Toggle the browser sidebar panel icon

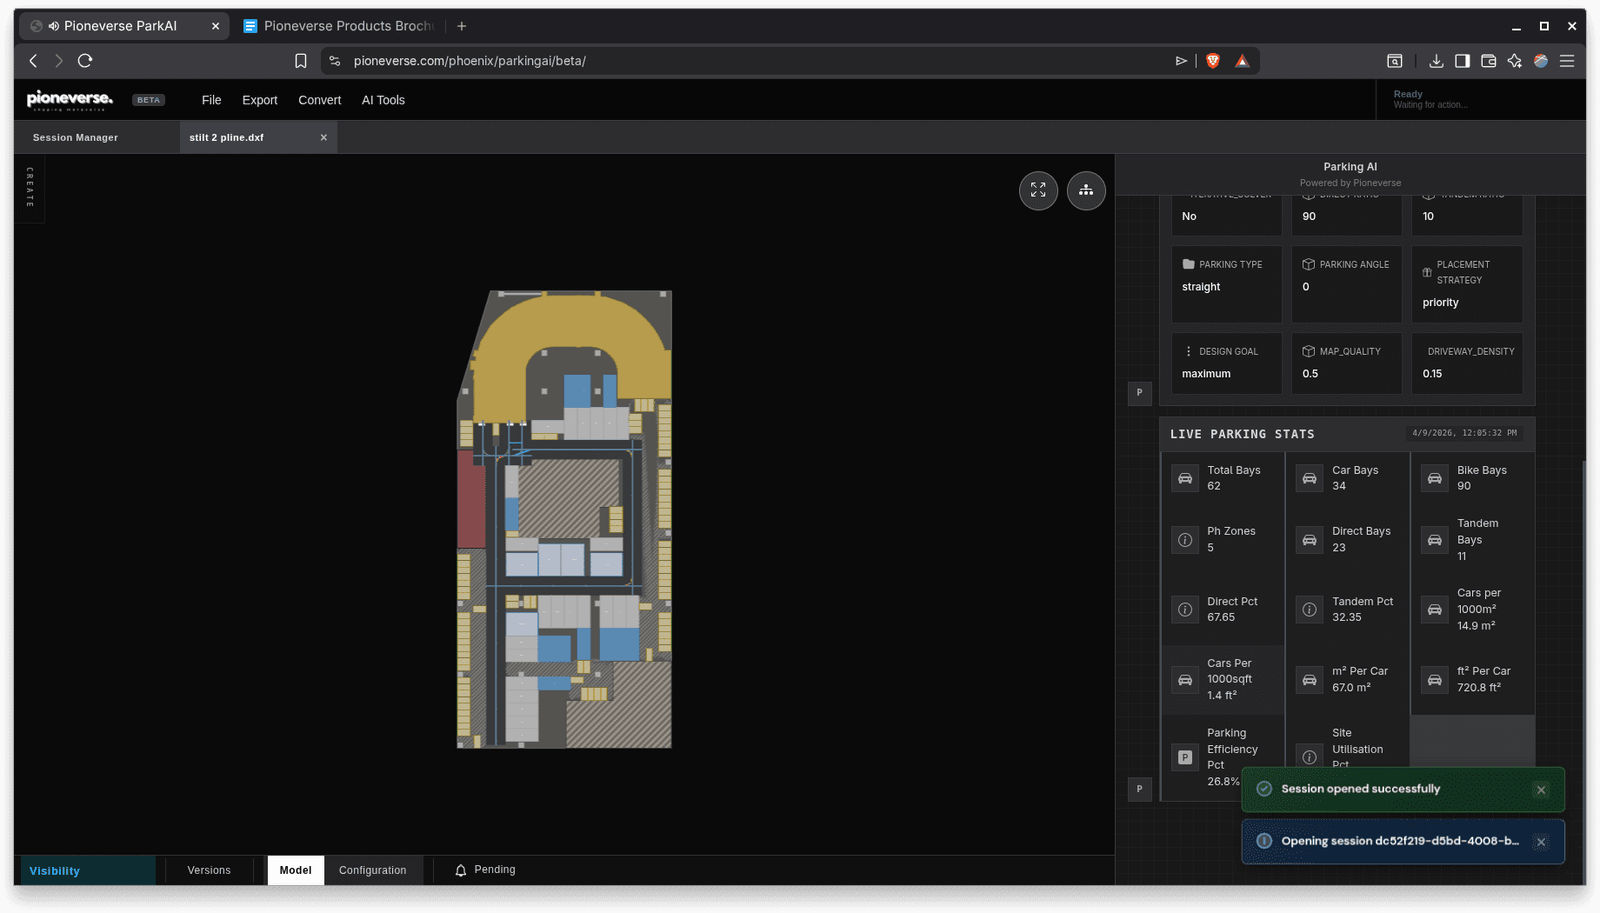(1462, 61)
